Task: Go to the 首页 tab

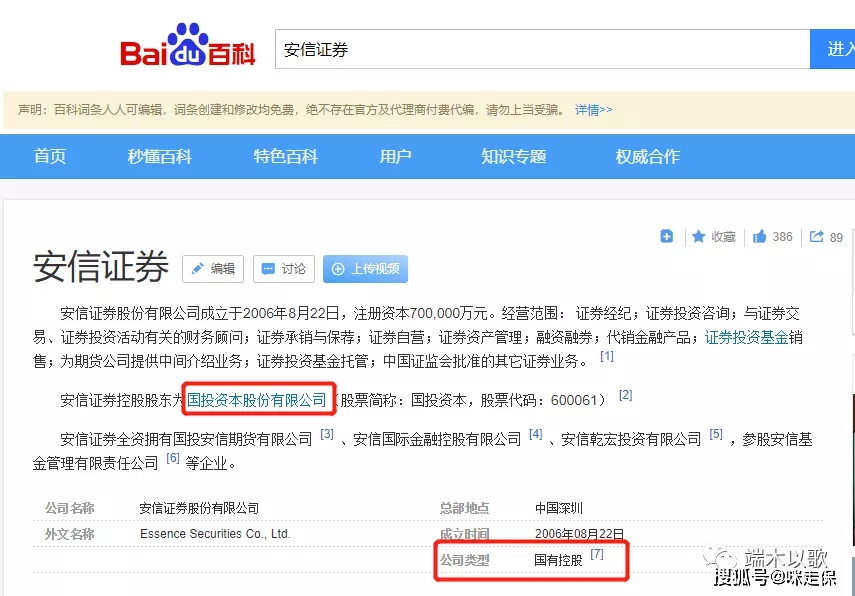Action: coord(50,156)
